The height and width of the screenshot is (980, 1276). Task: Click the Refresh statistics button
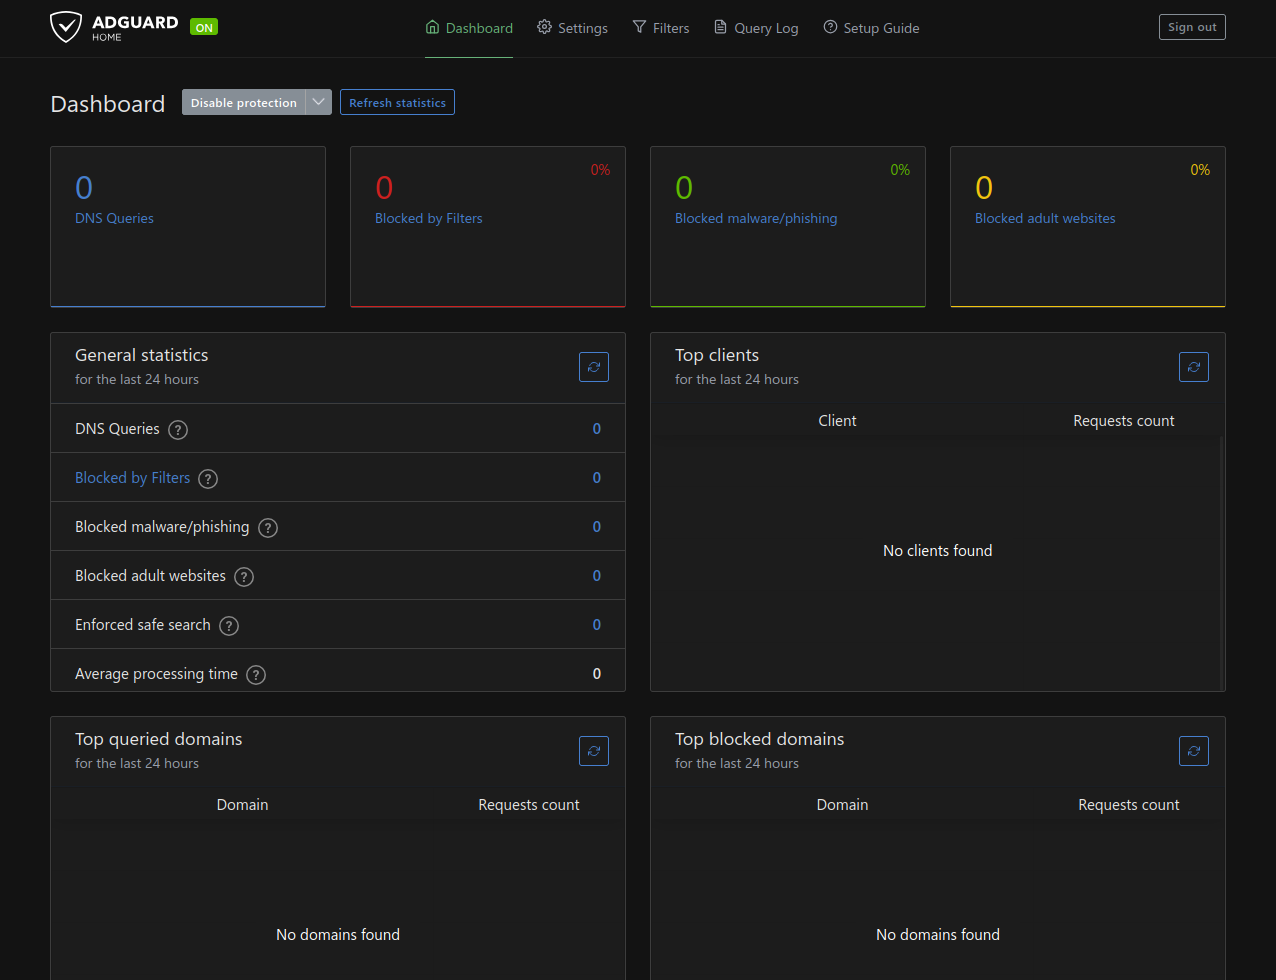coord(397,102)
